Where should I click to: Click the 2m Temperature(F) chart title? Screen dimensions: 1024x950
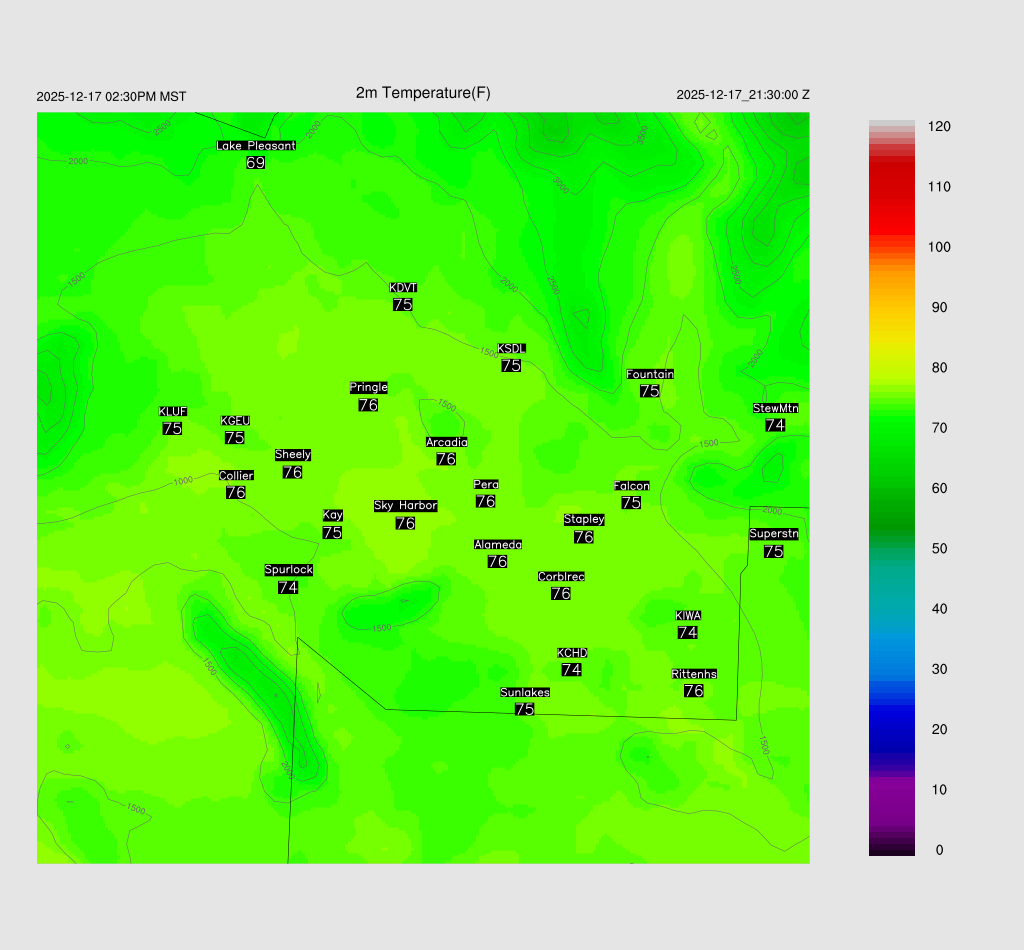coord(423,93)
